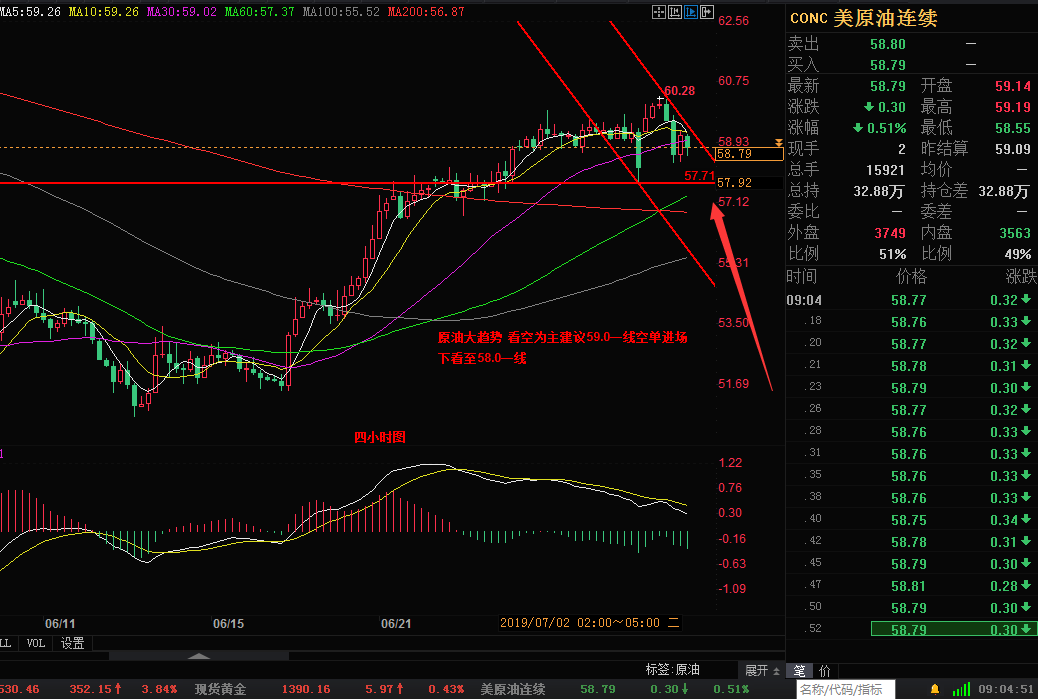
Task: Select the MA100:55.52 indicator label
Action: (x=341, y=12)
